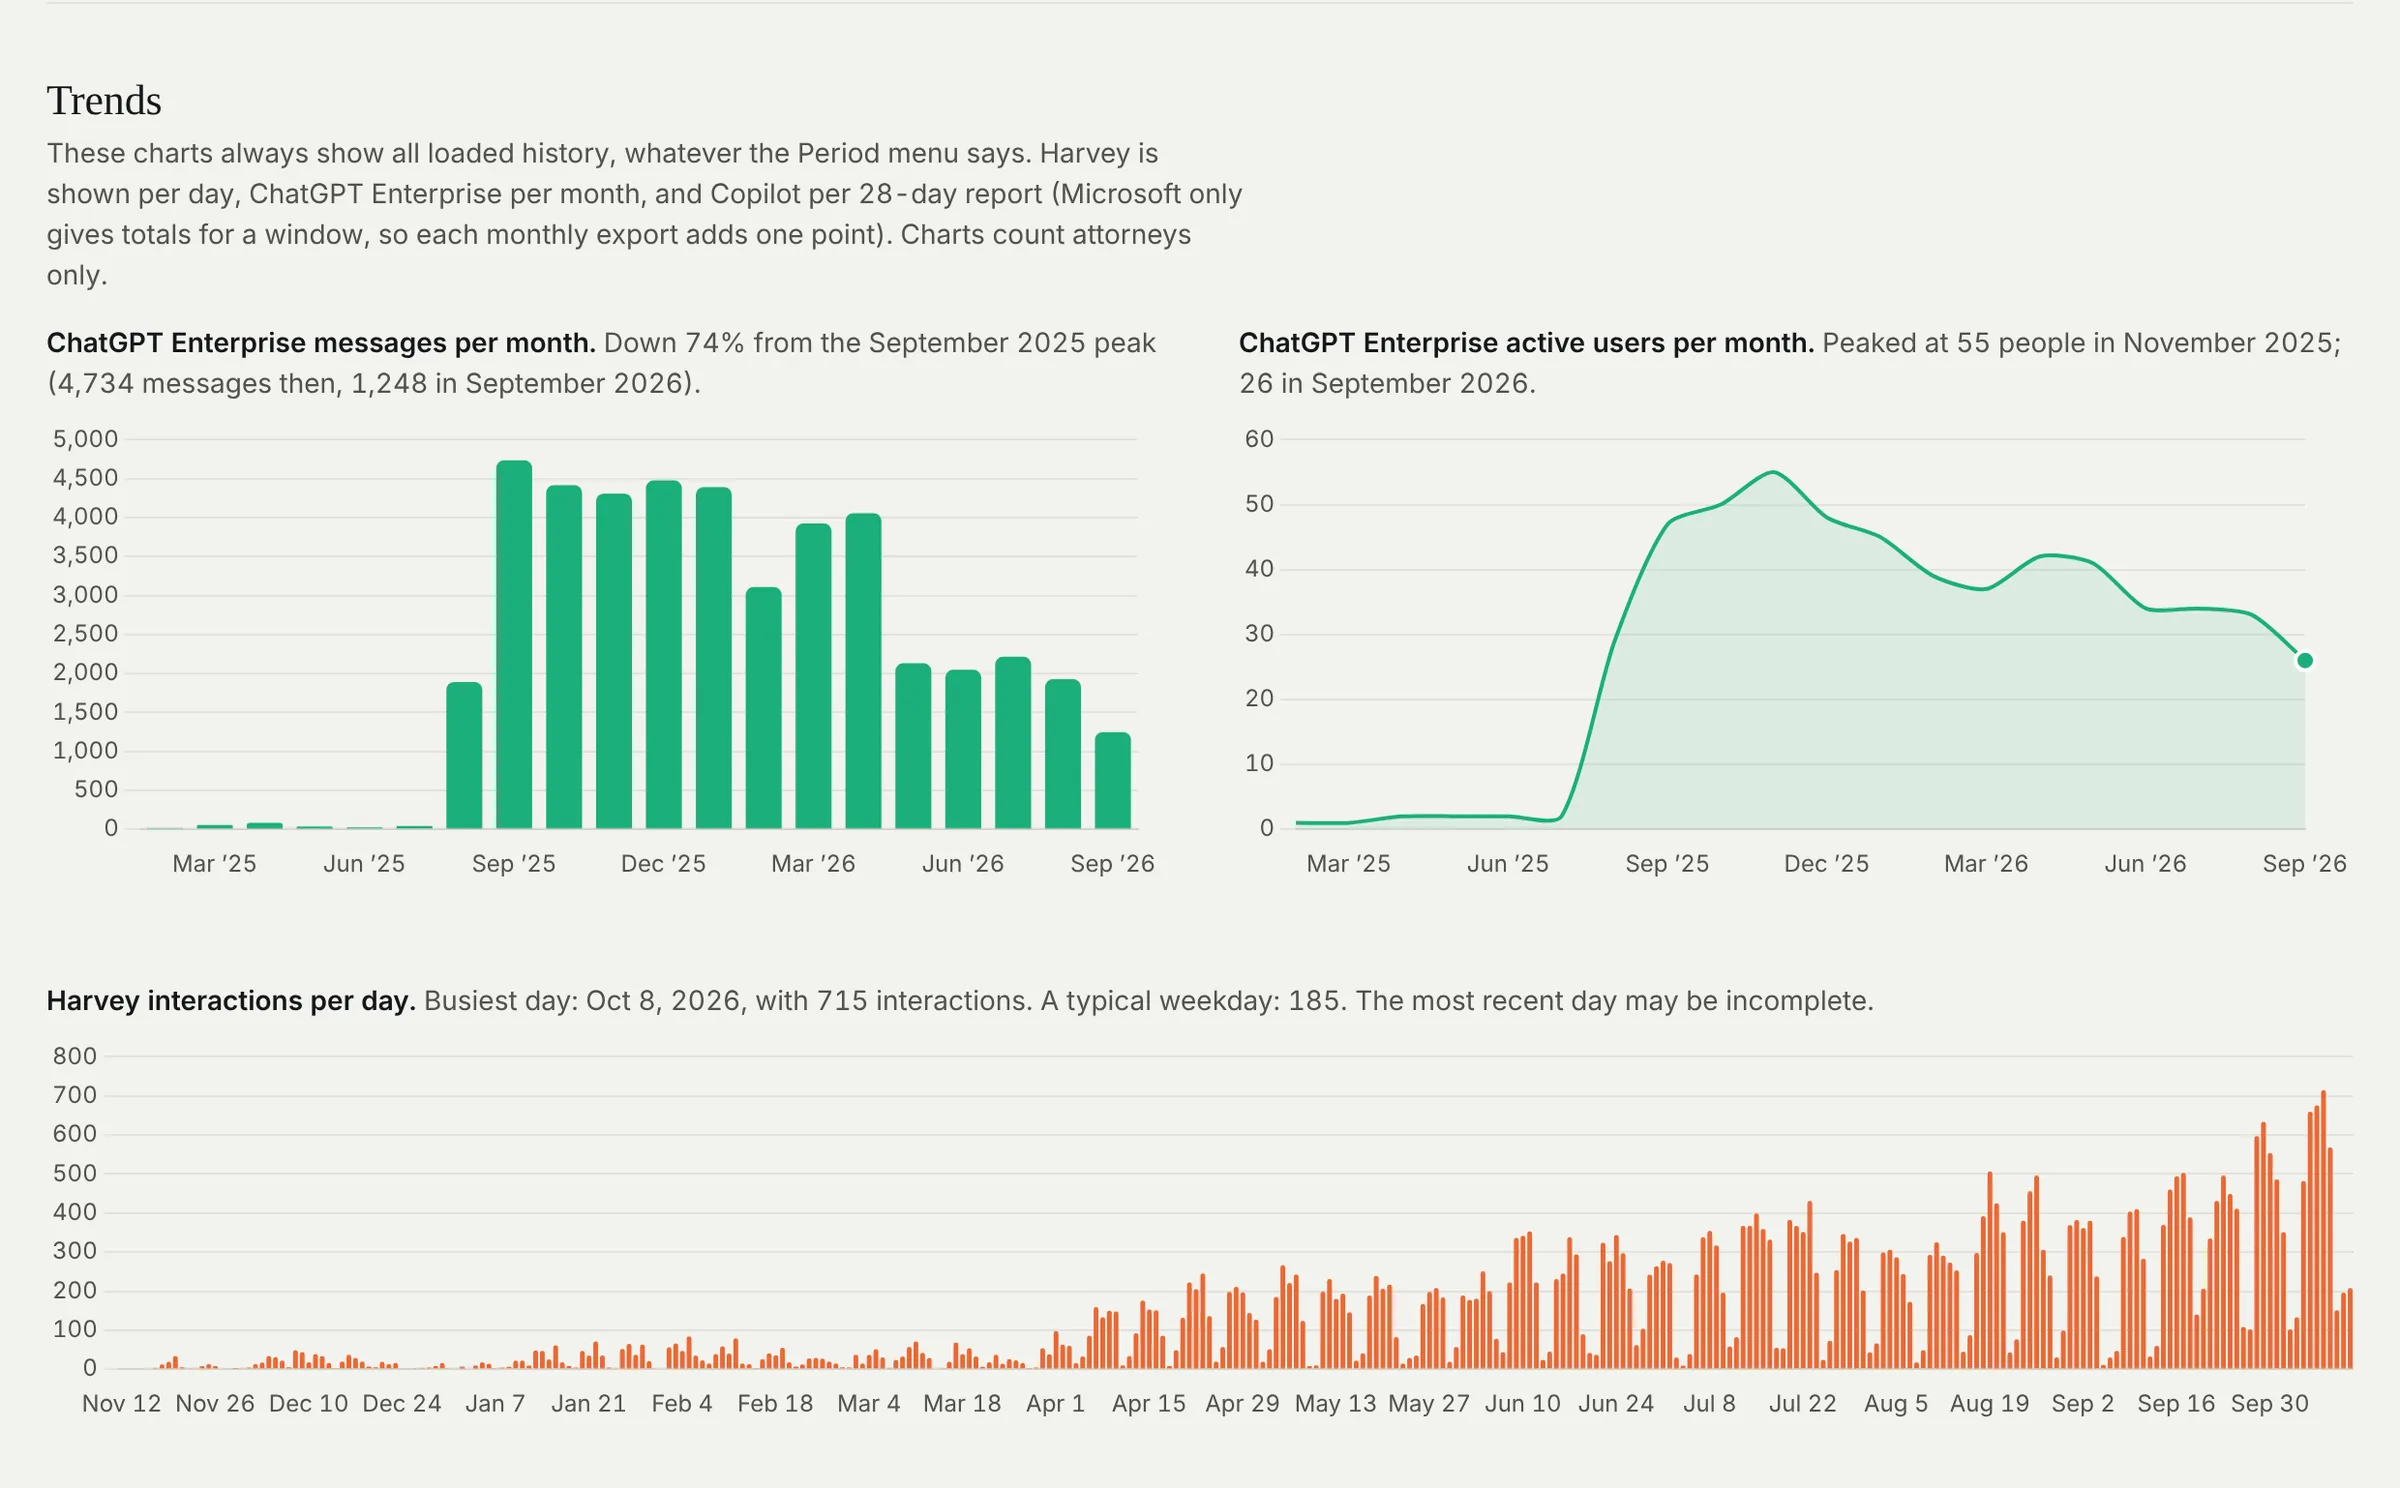
Task: Click the '60' y-axis label on users chart
Action: [x=1259, y=439]
